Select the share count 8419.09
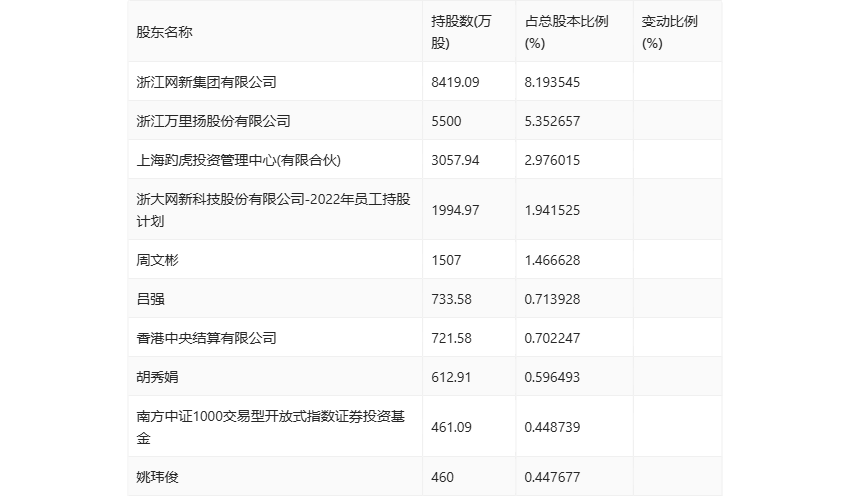This screenshot has width=850, height=496. pos(455,82)
